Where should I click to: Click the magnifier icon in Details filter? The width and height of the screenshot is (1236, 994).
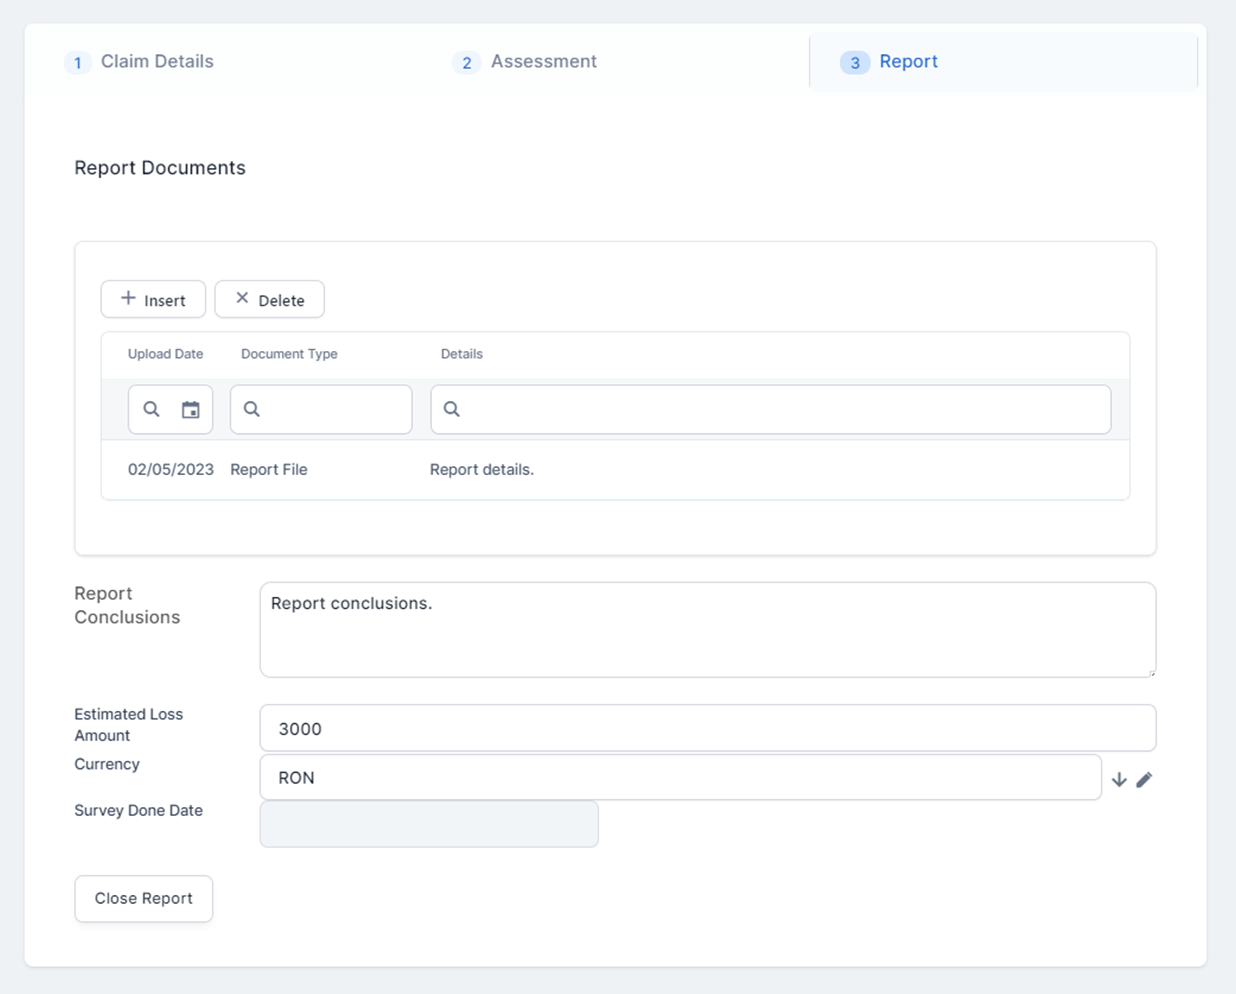tap(452, 410)
